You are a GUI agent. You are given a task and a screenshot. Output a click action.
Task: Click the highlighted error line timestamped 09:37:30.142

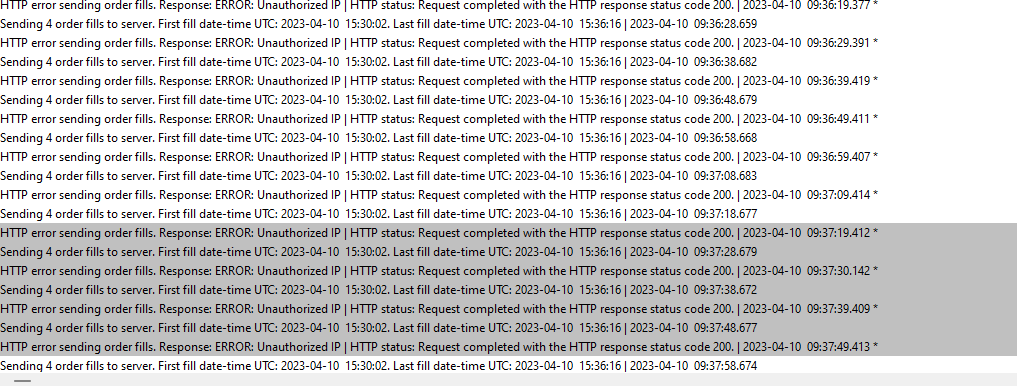[508, 271]
